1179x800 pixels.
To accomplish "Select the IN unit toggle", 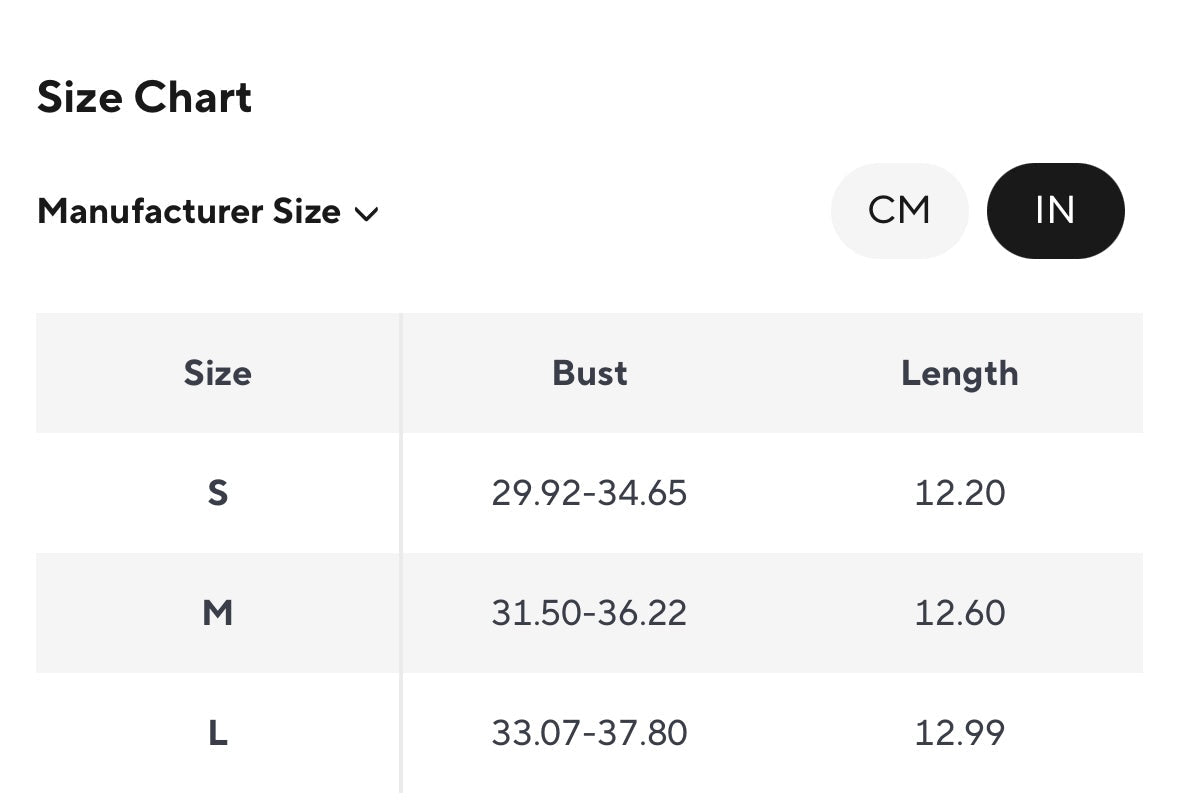I will pyautogui.click(x=1055, y=211).
